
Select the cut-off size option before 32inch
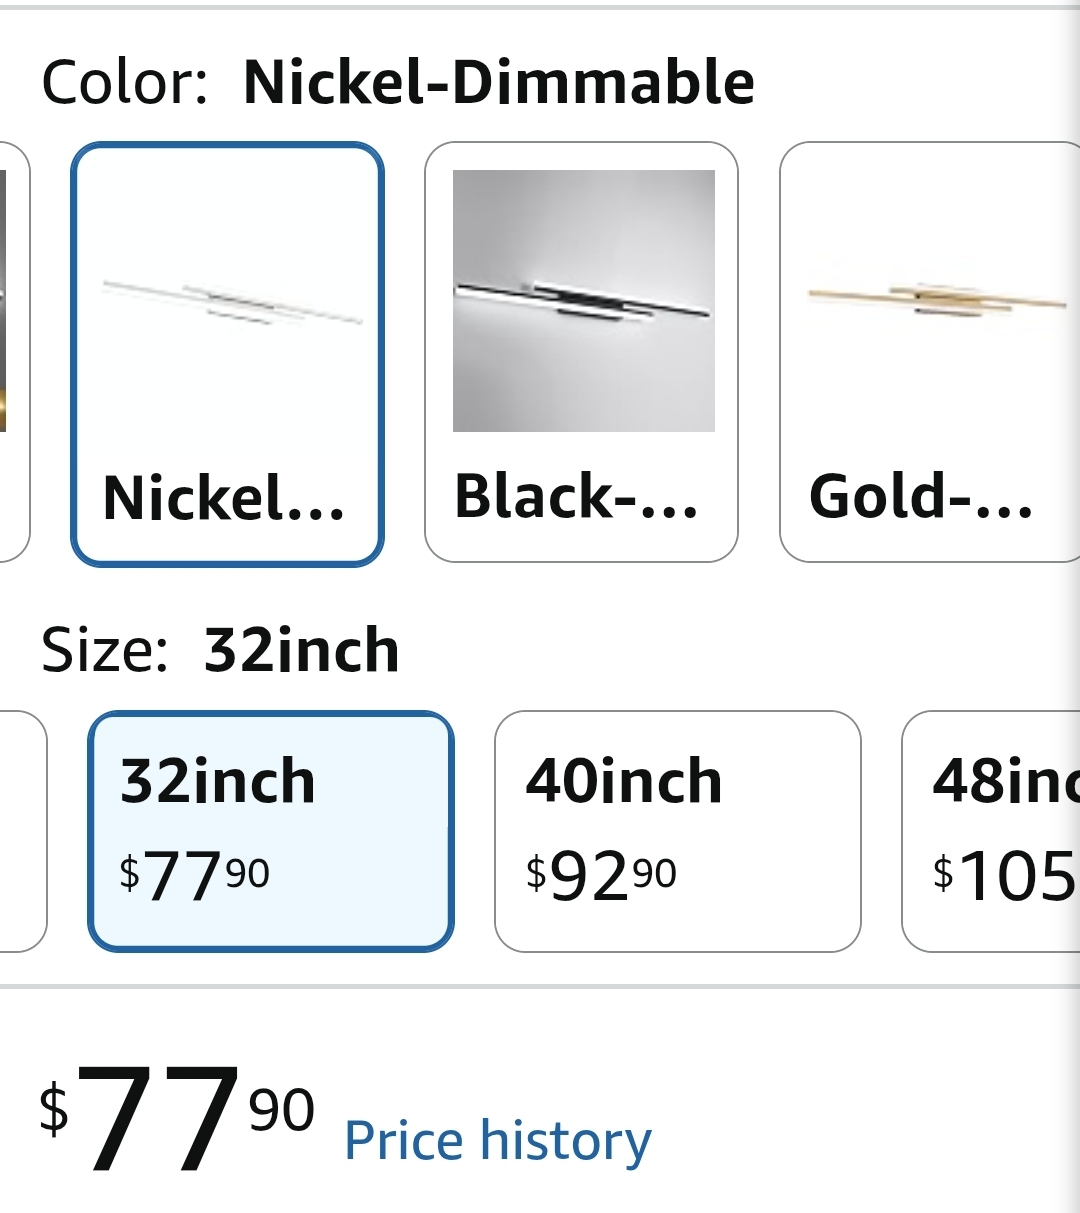click(22, 831)
